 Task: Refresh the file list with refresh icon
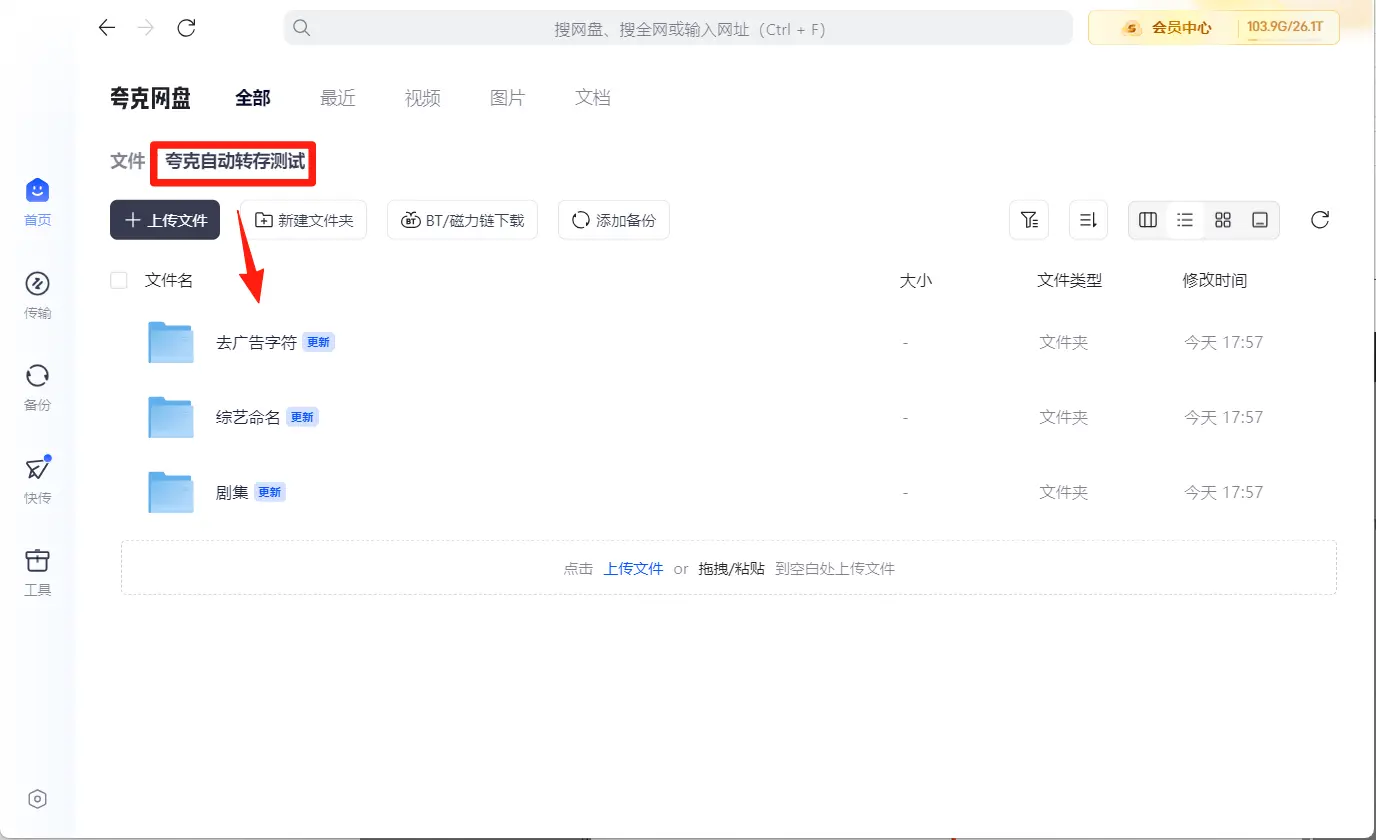click(x=1320, y=220)
